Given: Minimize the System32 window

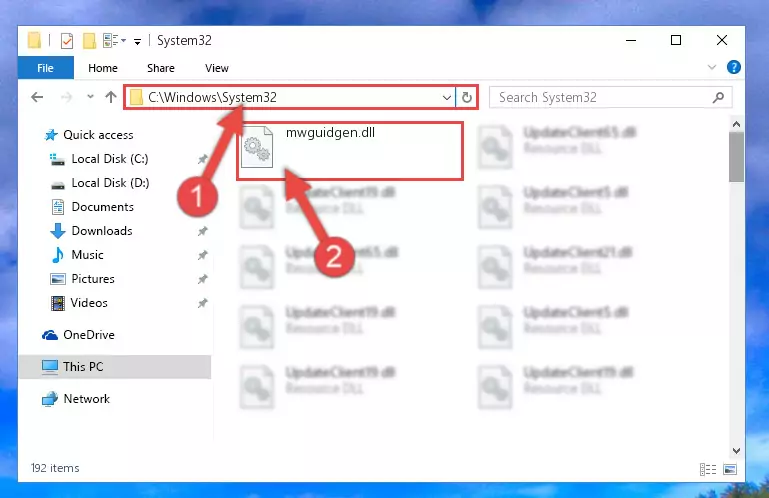Looking at the screenshot, I should 631,40.
